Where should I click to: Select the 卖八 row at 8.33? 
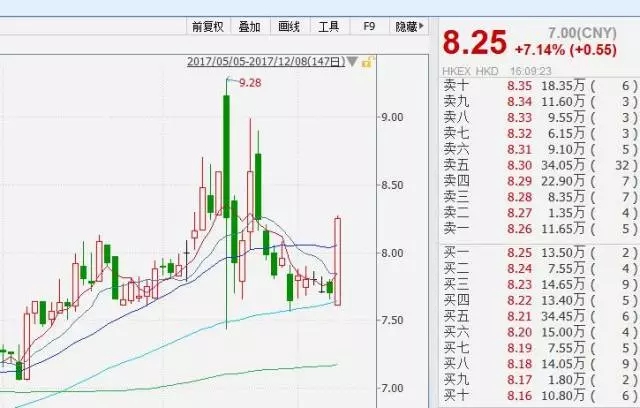pyautogui.click(x=540, y=118)
